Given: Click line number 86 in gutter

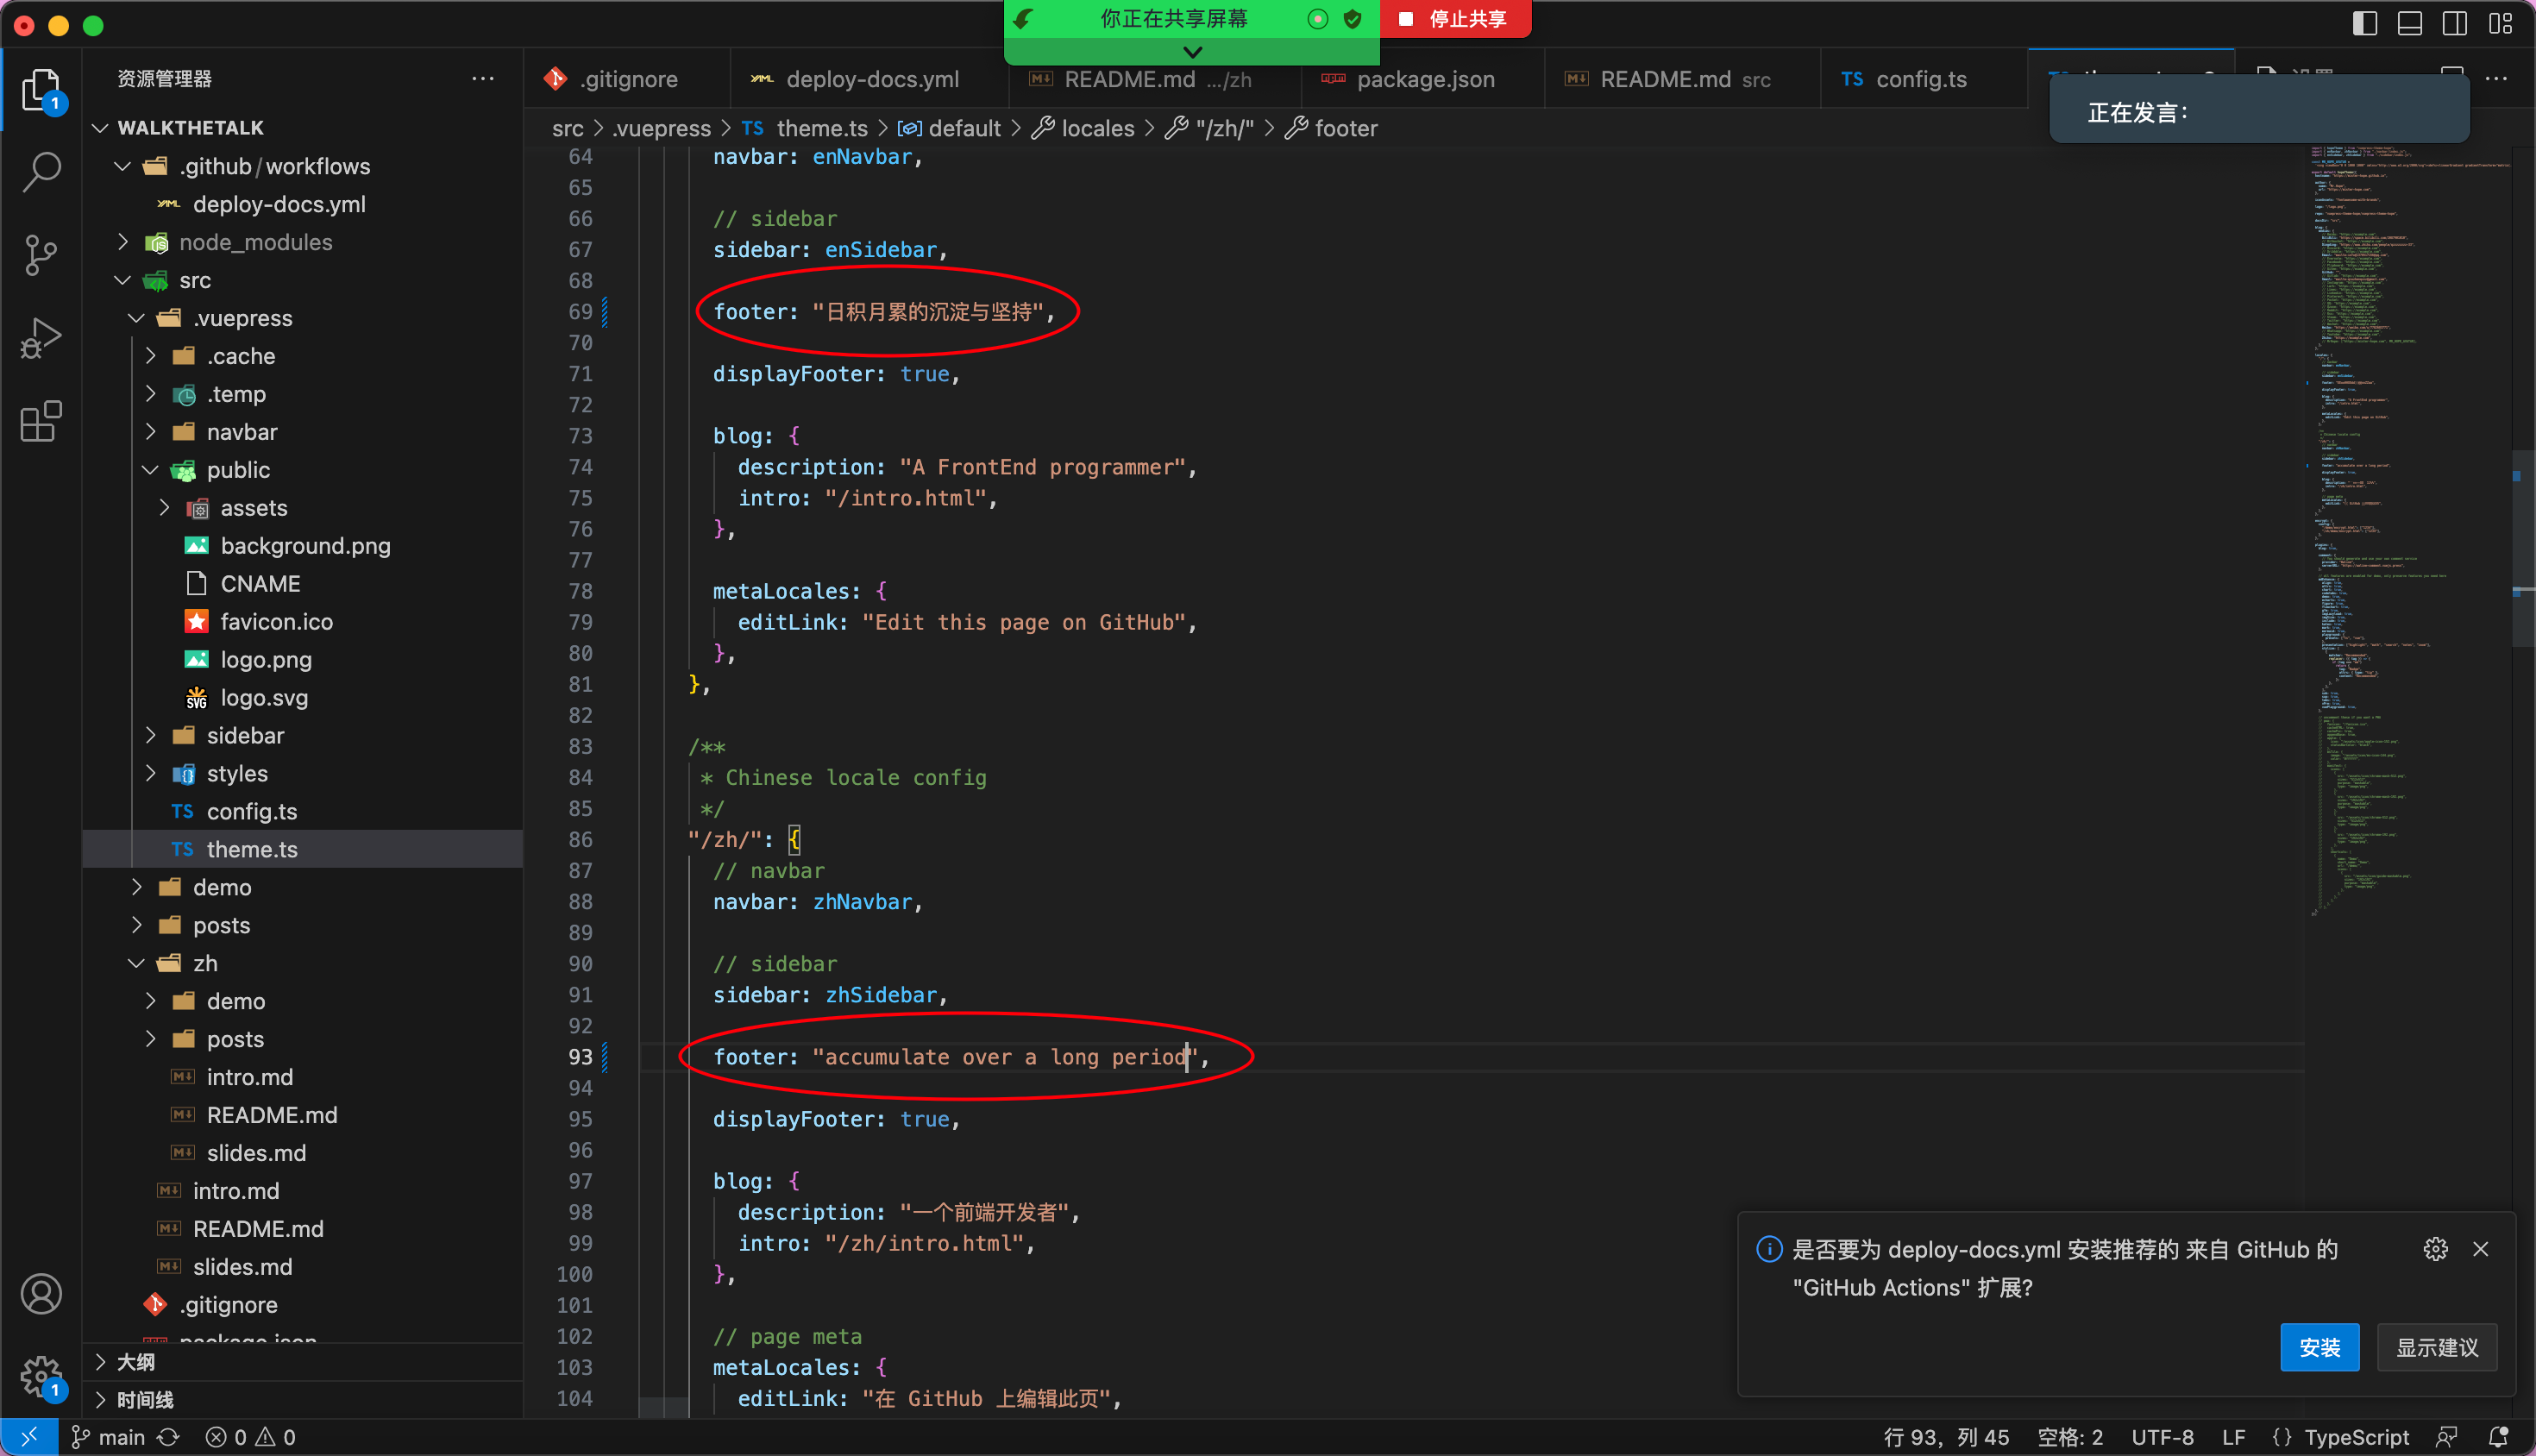Looking at the screenshot, I should tap(580, 840).
